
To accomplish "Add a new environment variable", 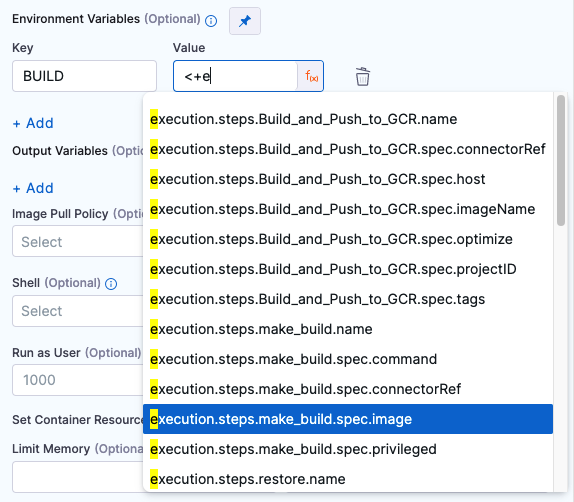I will click(33, 123).
